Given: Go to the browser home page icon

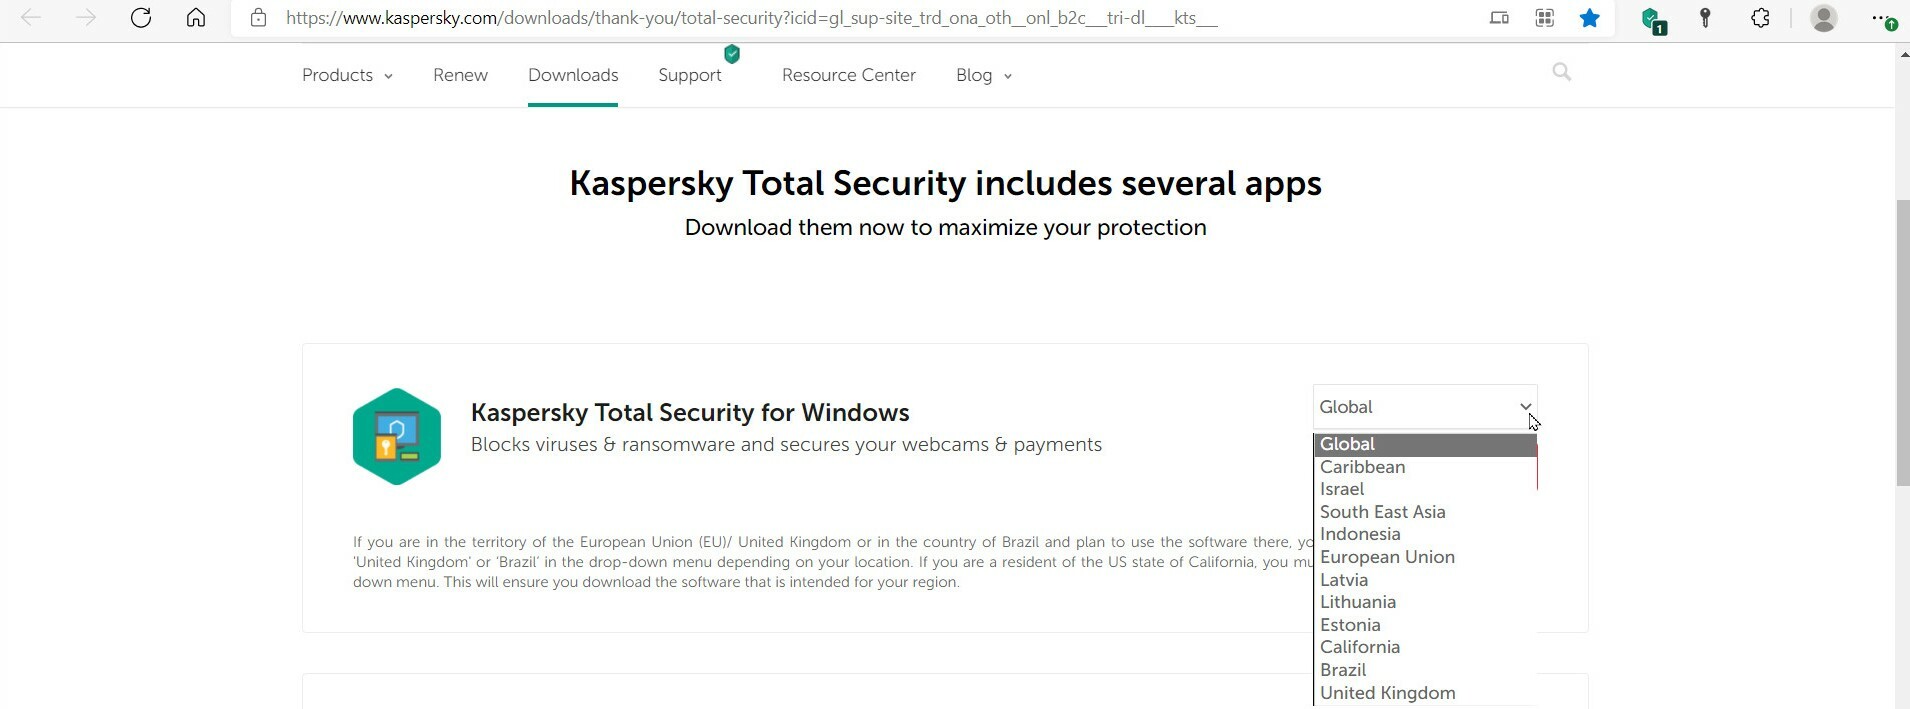Looking at the screenshot, I should click(196, 18).
